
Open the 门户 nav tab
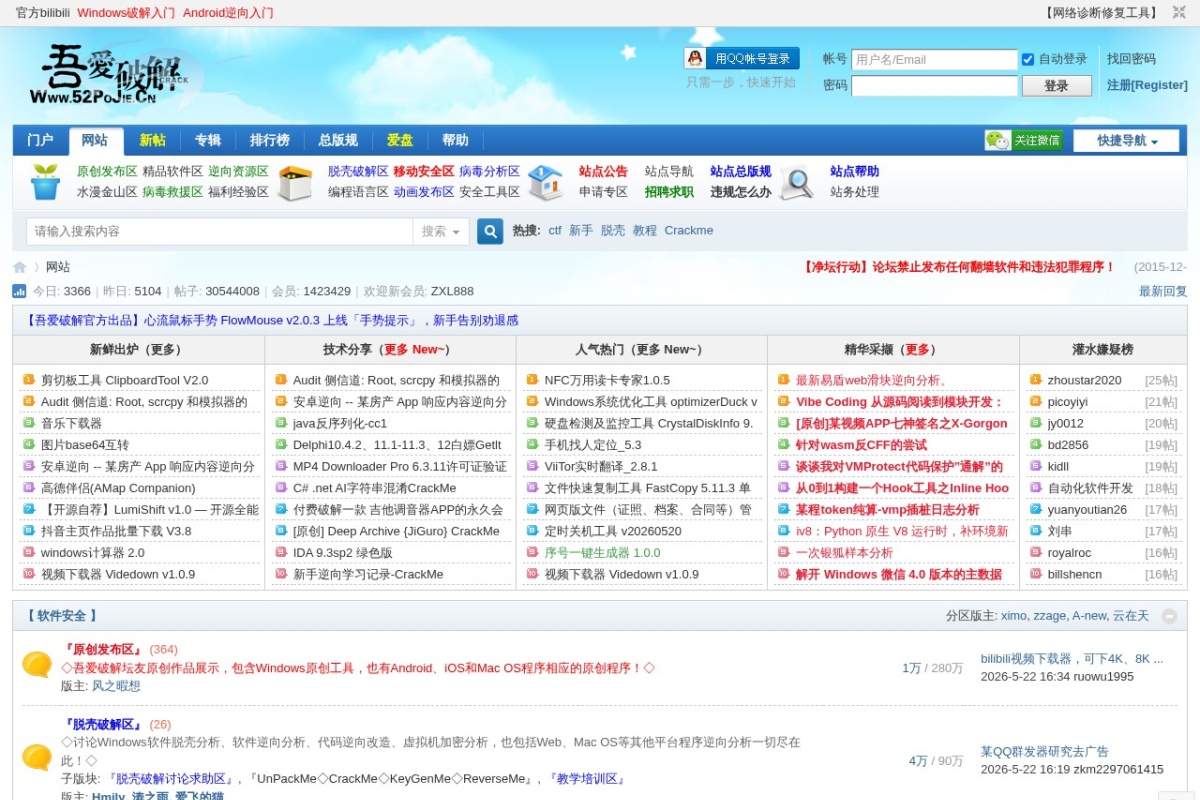pos(40,141)
